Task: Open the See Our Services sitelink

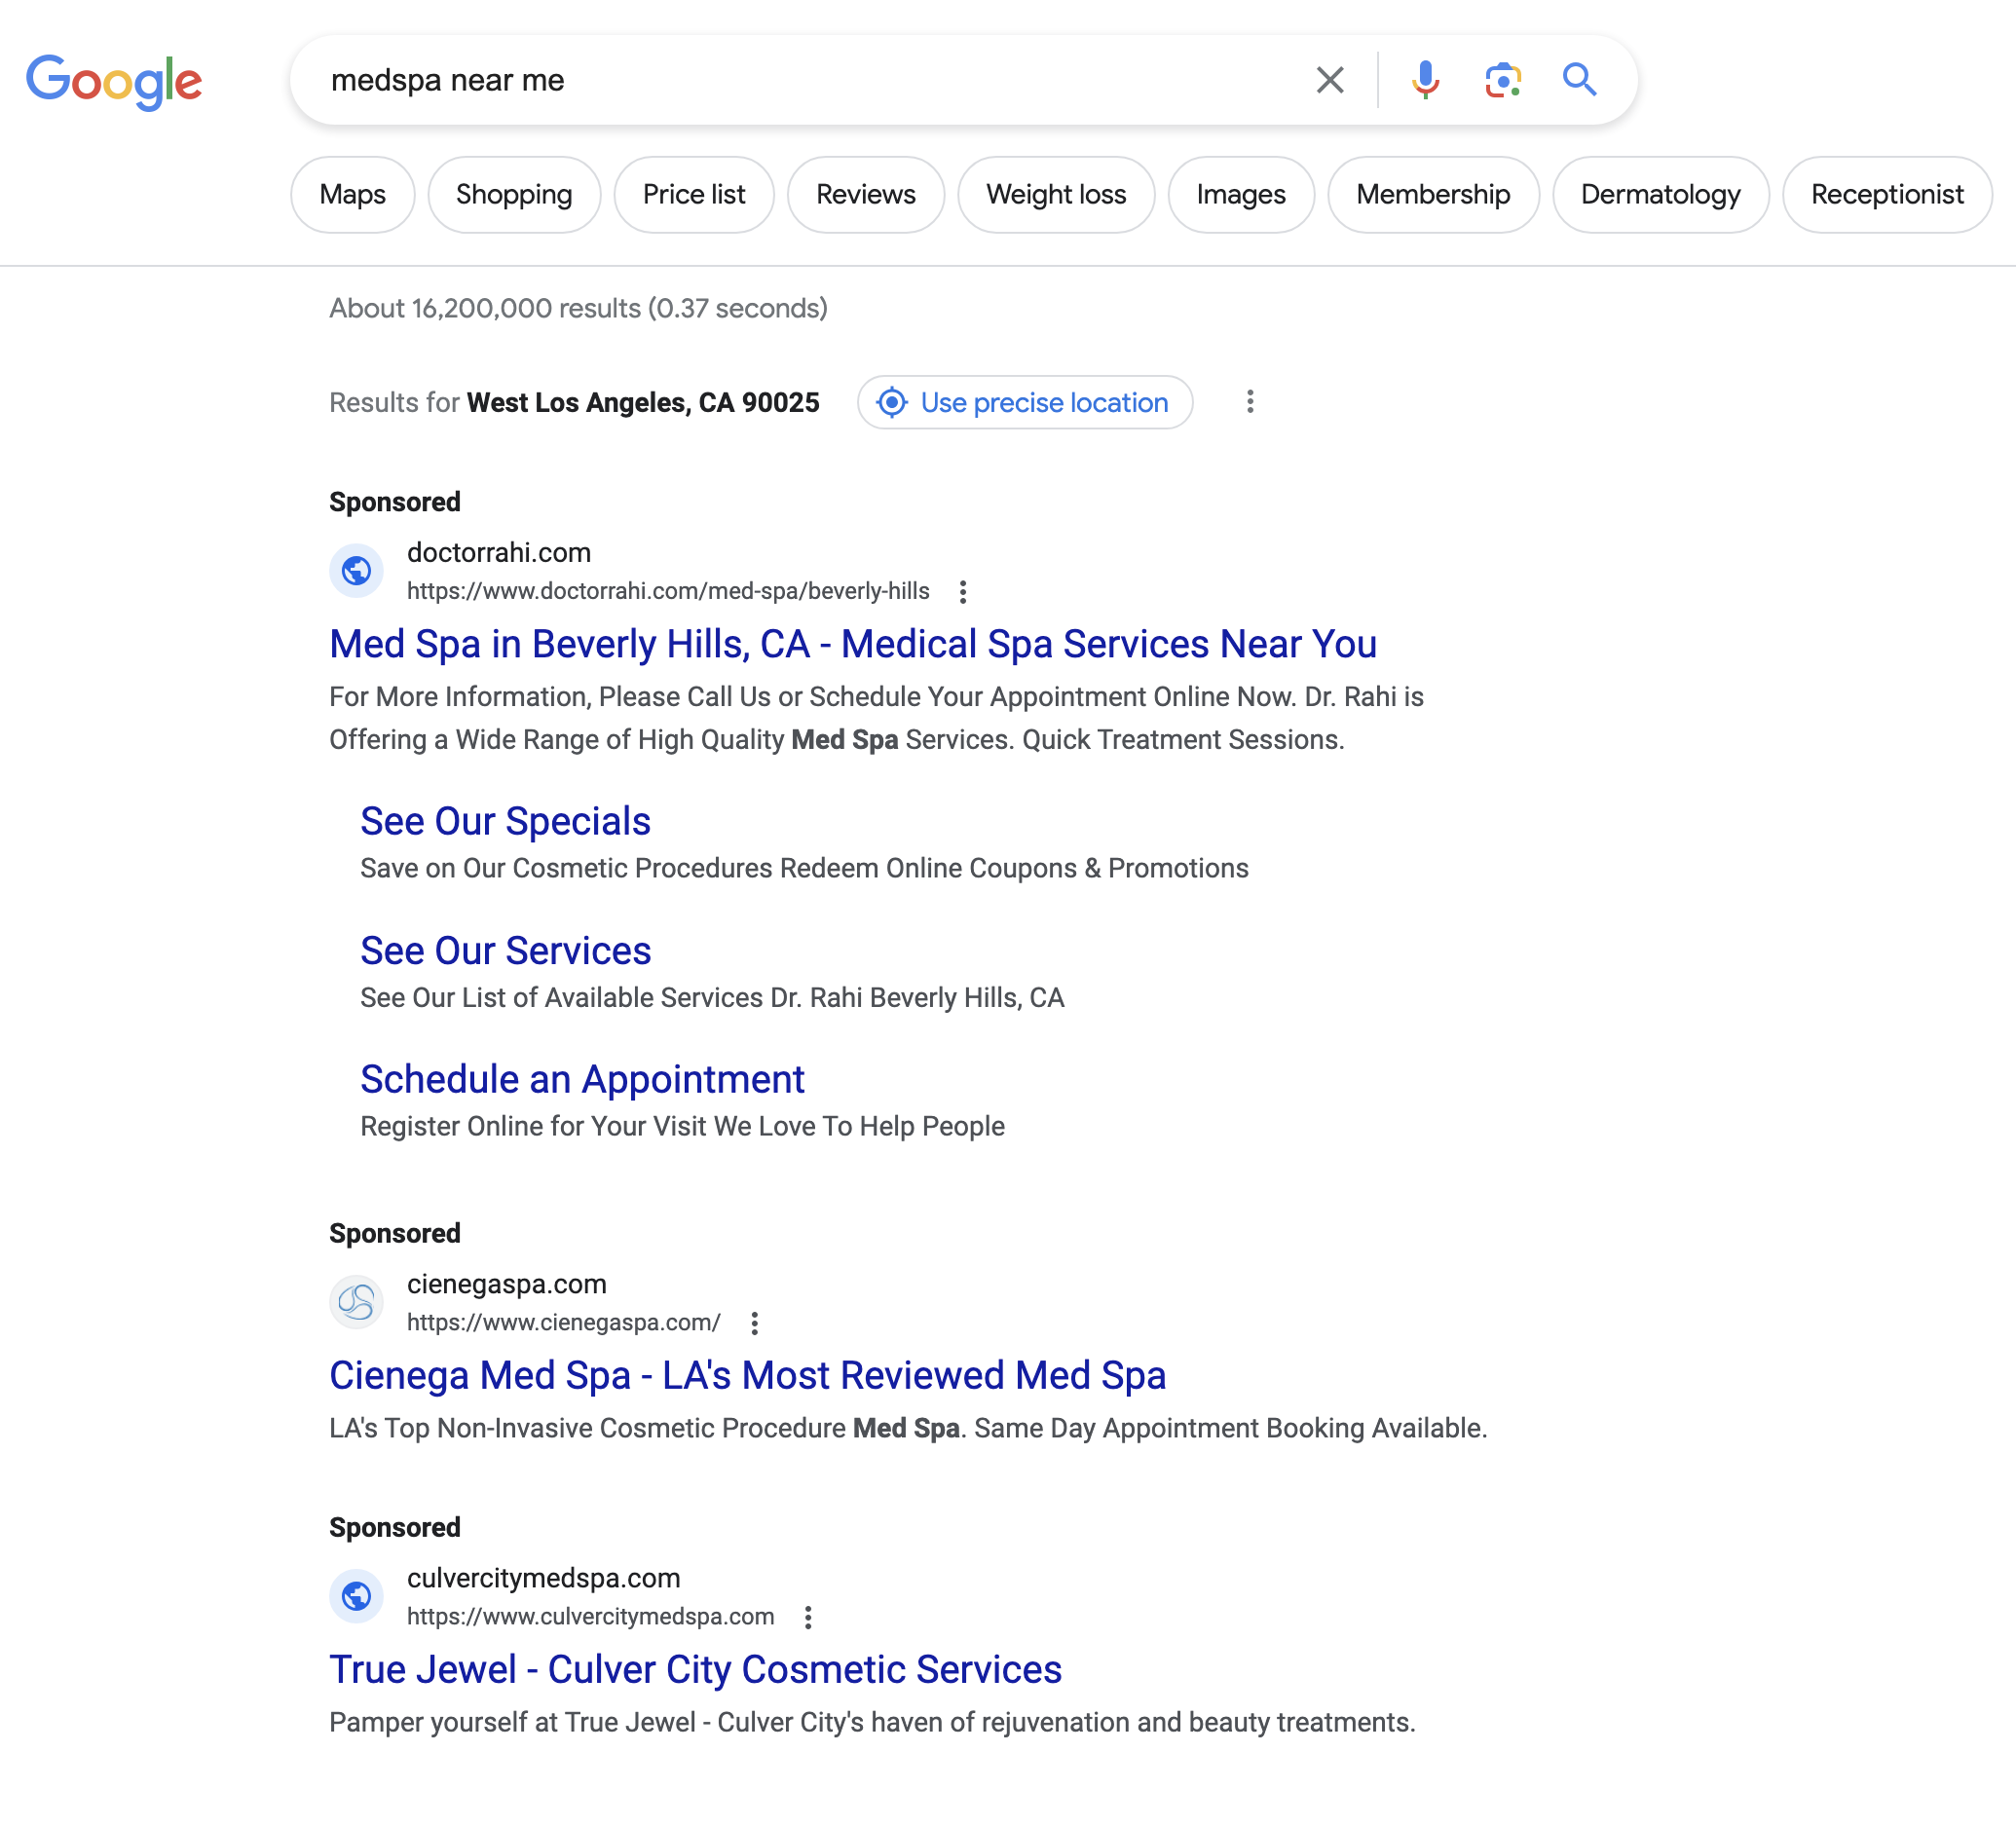Action: (506, 950)
